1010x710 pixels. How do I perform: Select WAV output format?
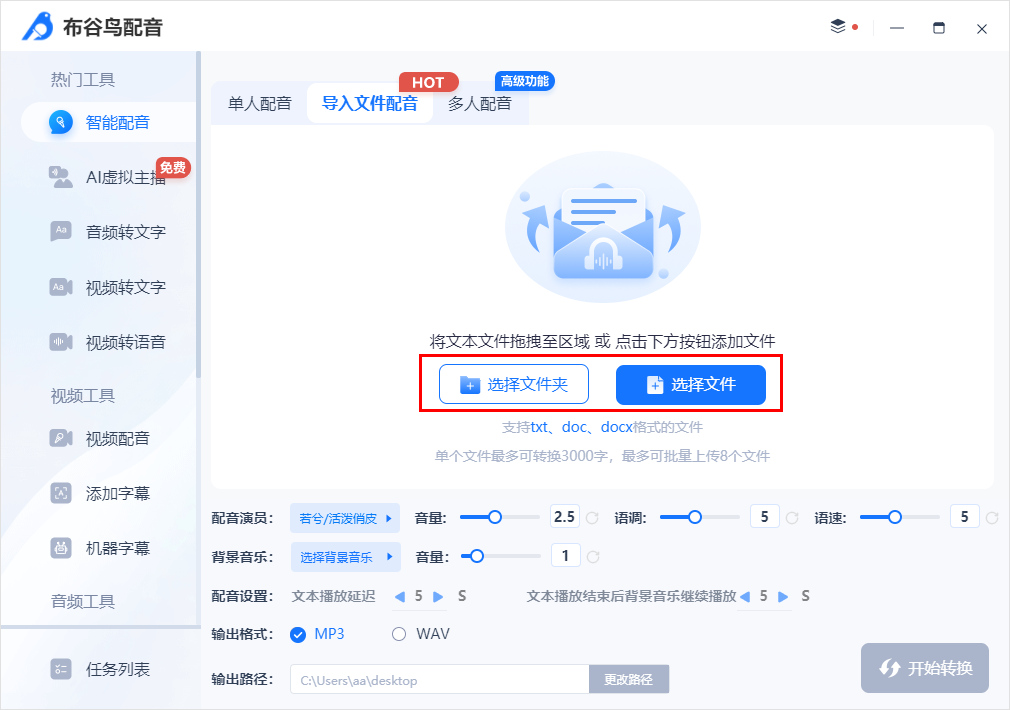click(421, 634)
